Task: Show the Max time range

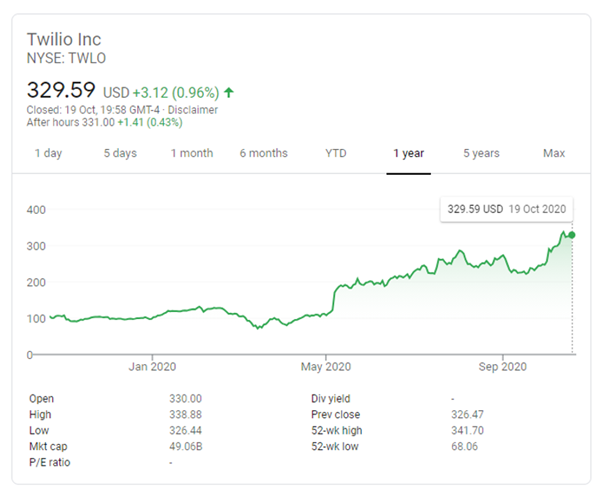Action: [553, 153]
